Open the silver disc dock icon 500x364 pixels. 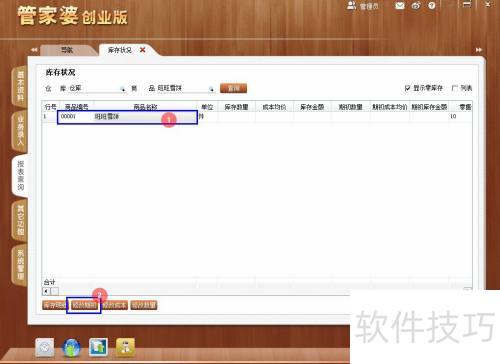click(x=45, y=348)
